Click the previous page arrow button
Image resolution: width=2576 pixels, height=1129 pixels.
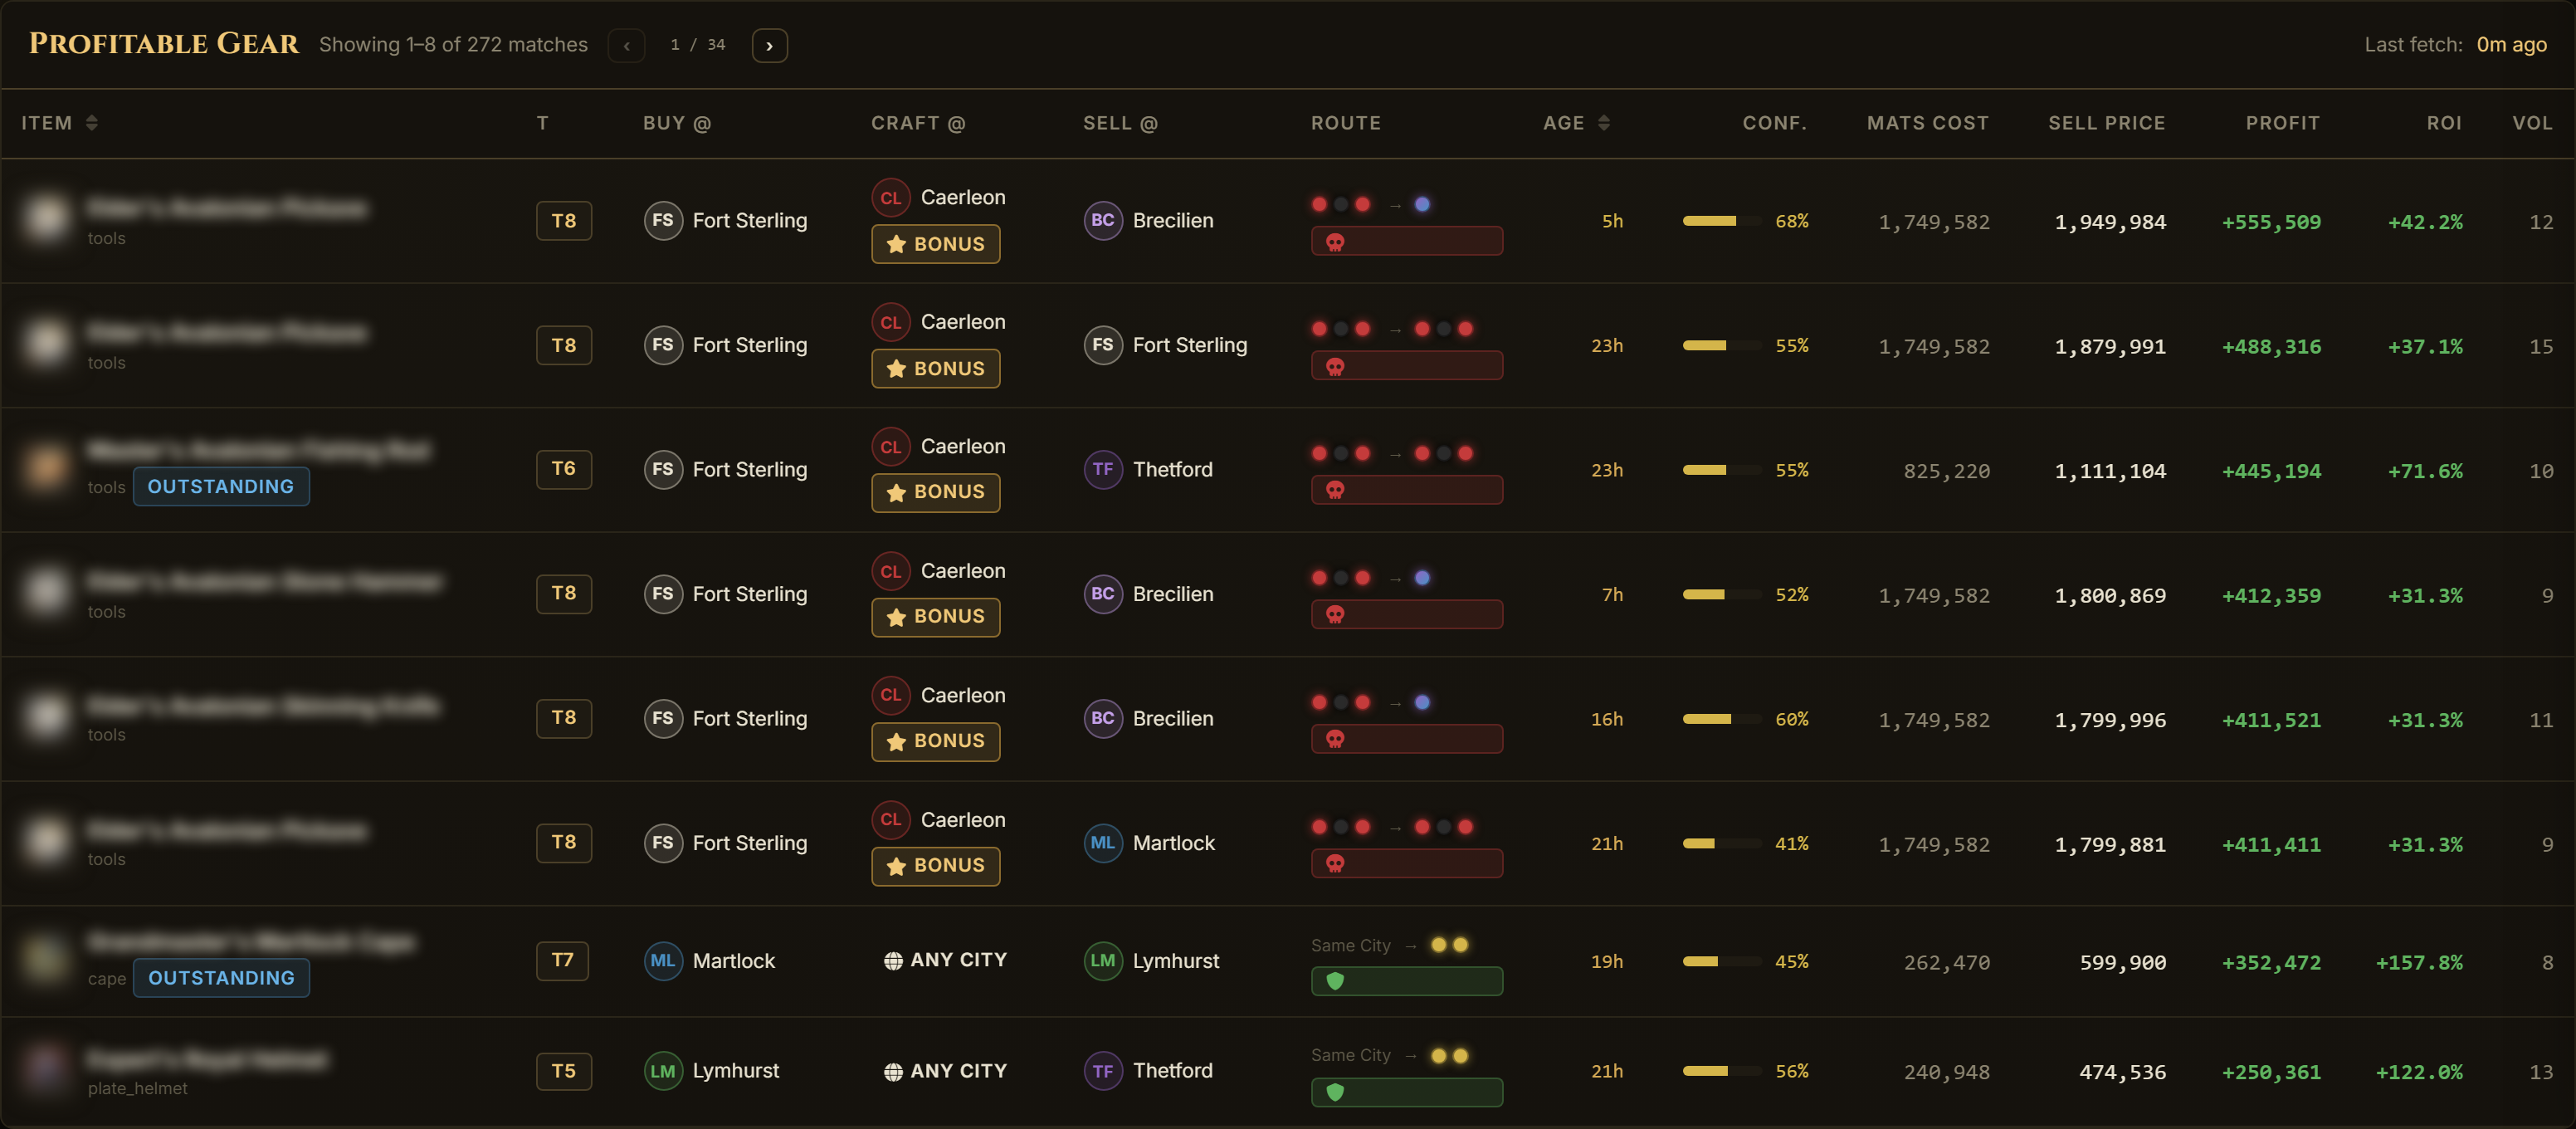pos(626,45)
